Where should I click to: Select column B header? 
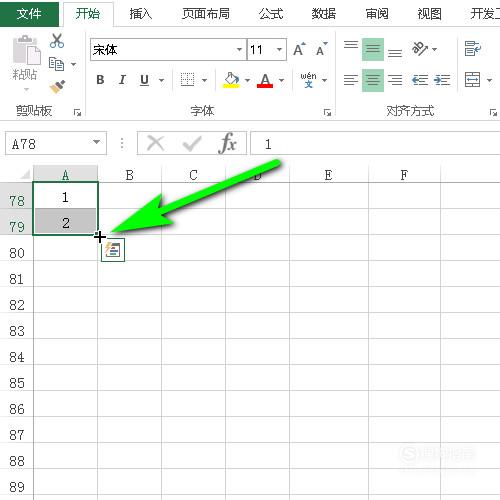pyautogui.click(x=130, y=174)
